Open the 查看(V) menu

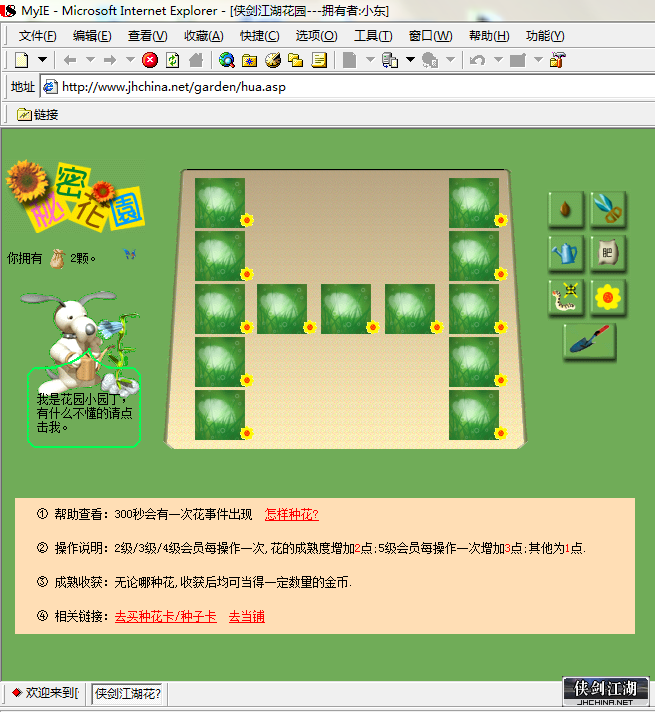(x=148, y=35)
